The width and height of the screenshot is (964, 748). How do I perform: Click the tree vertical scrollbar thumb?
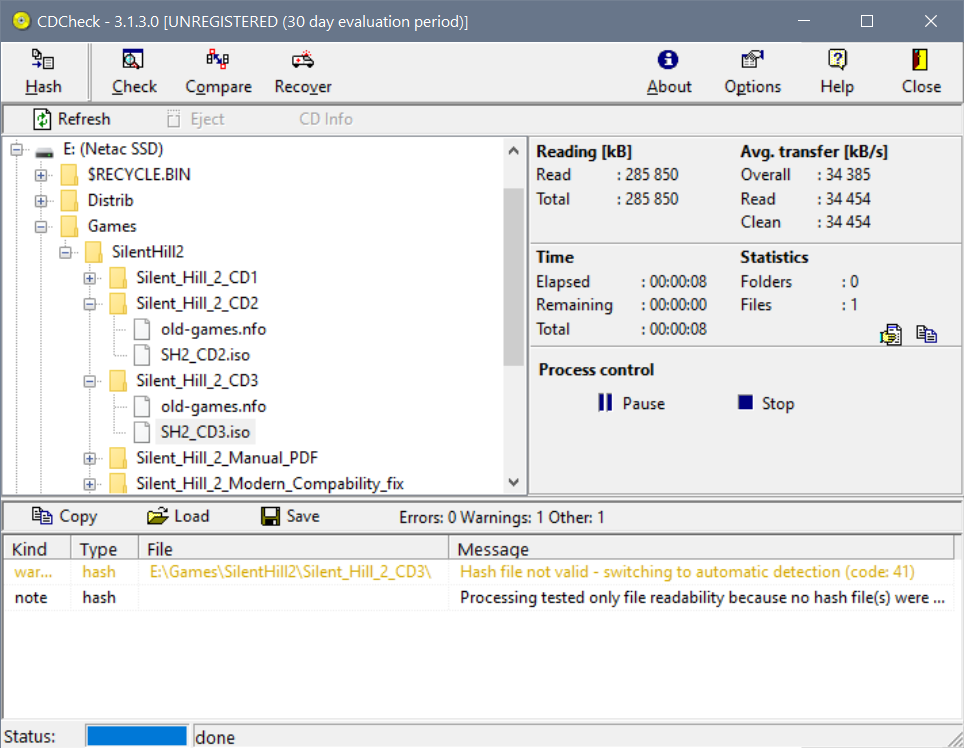click(x=514, y=277)
